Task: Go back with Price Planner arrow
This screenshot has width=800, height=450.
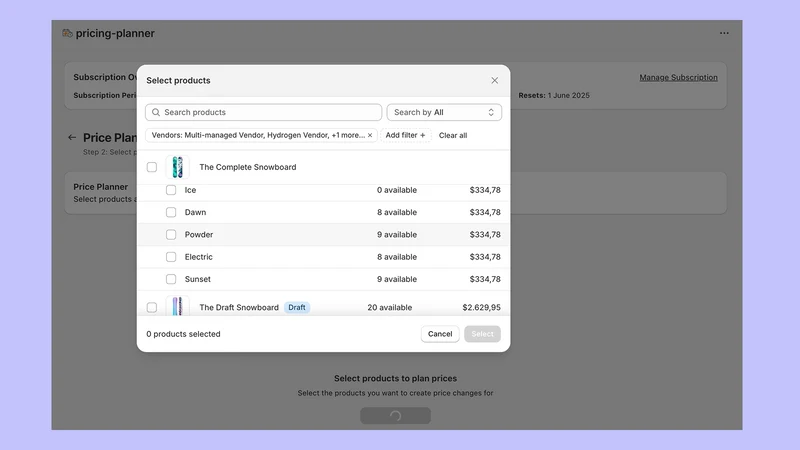Action: click(72, 137)
